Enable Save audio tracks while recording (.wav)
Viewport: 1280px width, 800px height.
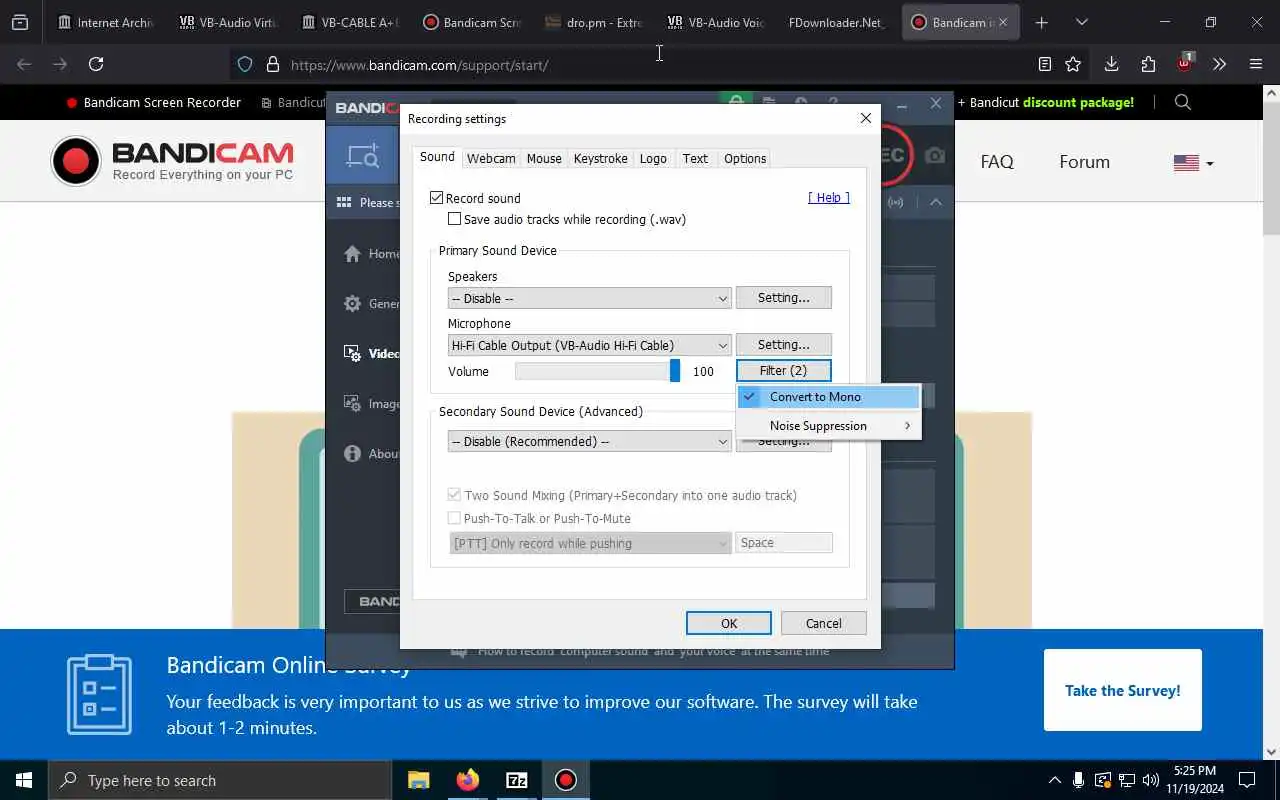(x=455, y=219)
